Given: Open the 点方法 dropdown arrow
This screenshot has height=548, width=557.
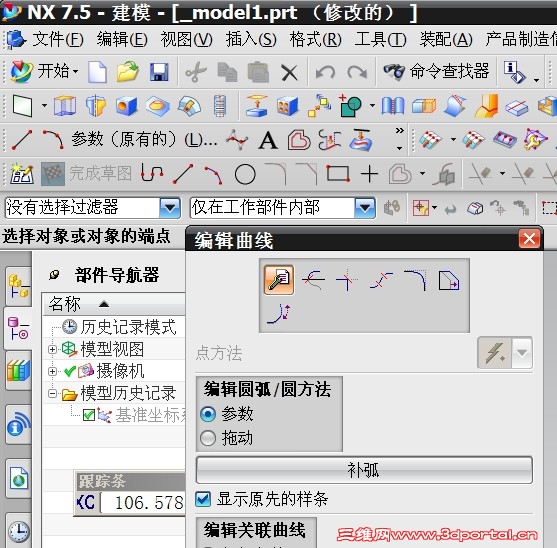Looking at the screenshot, I should pos(522,353).
